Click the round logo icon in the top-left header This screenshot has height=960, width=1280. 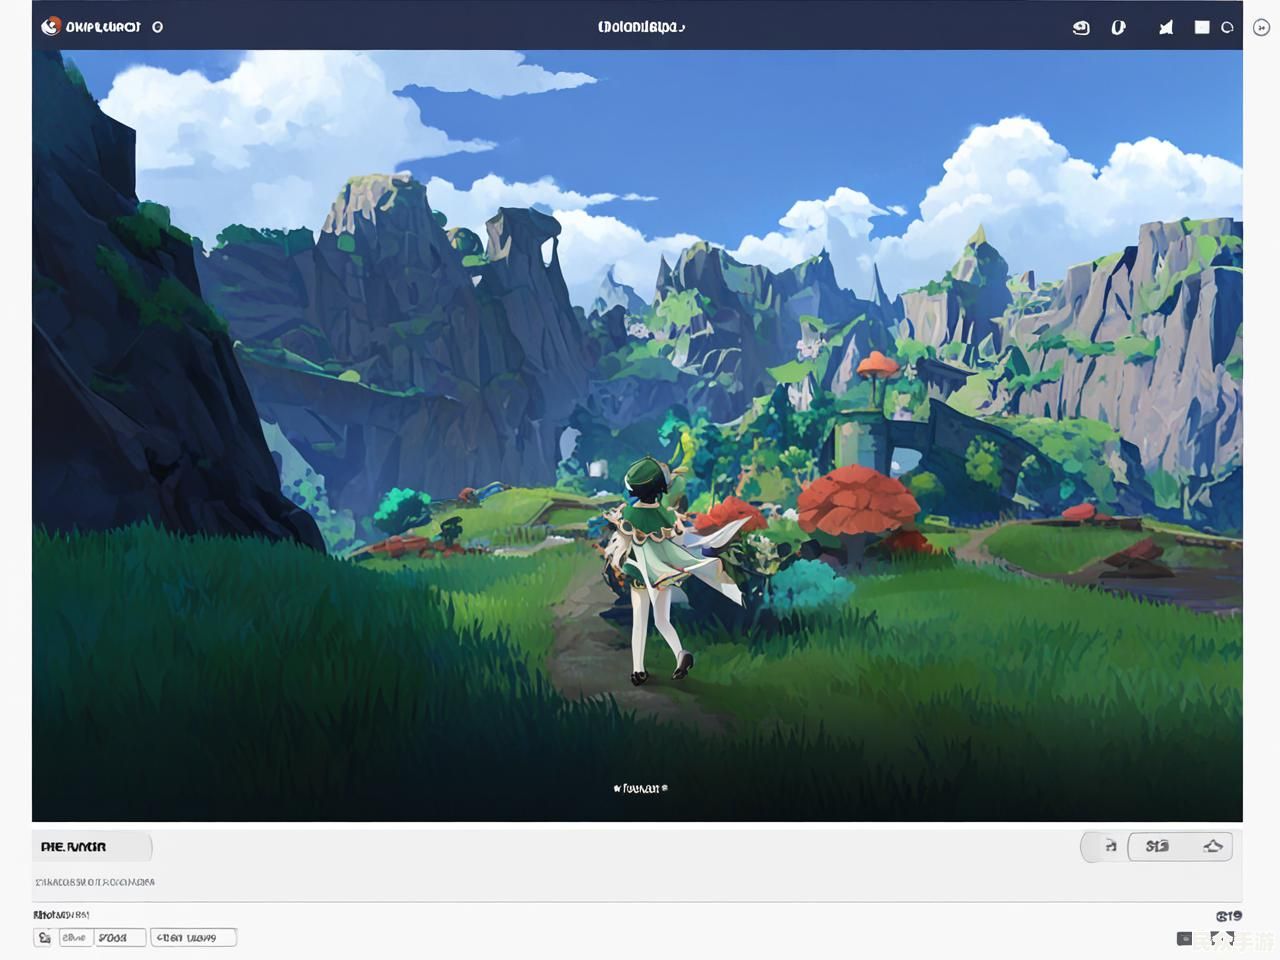click(50, 27)
